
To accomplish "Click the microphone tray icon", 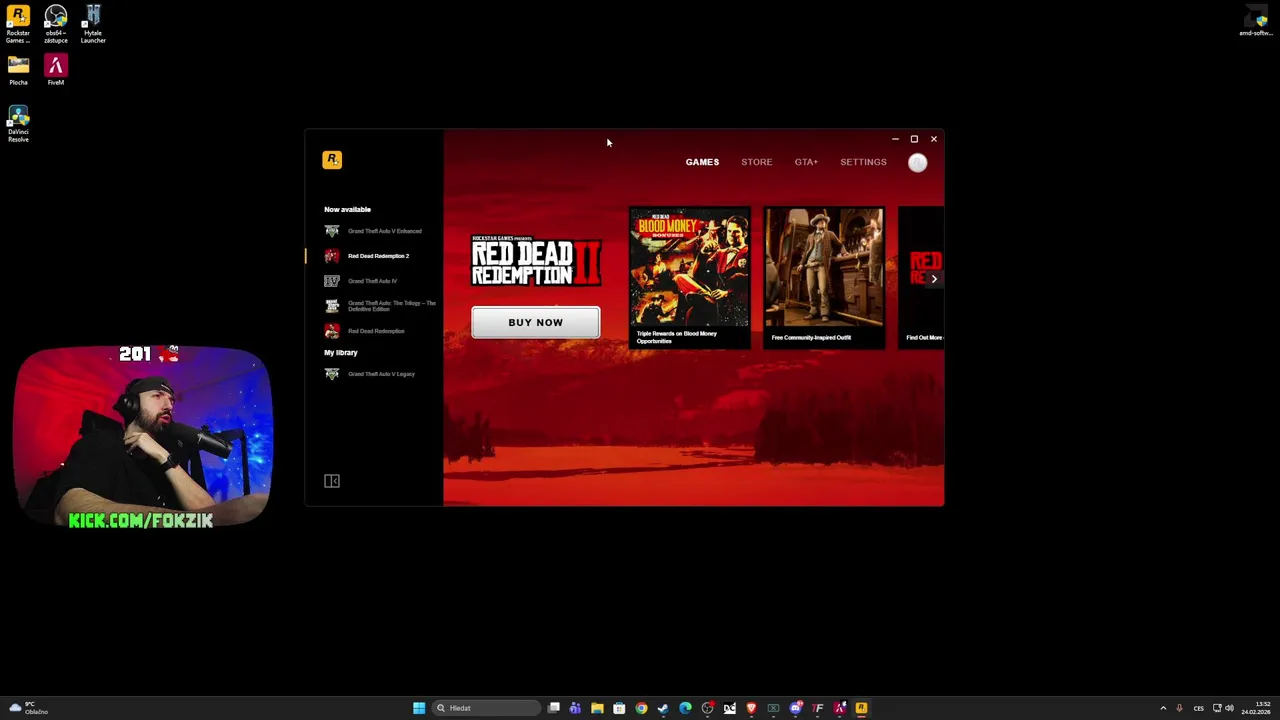I will (x=1179, y=708).
